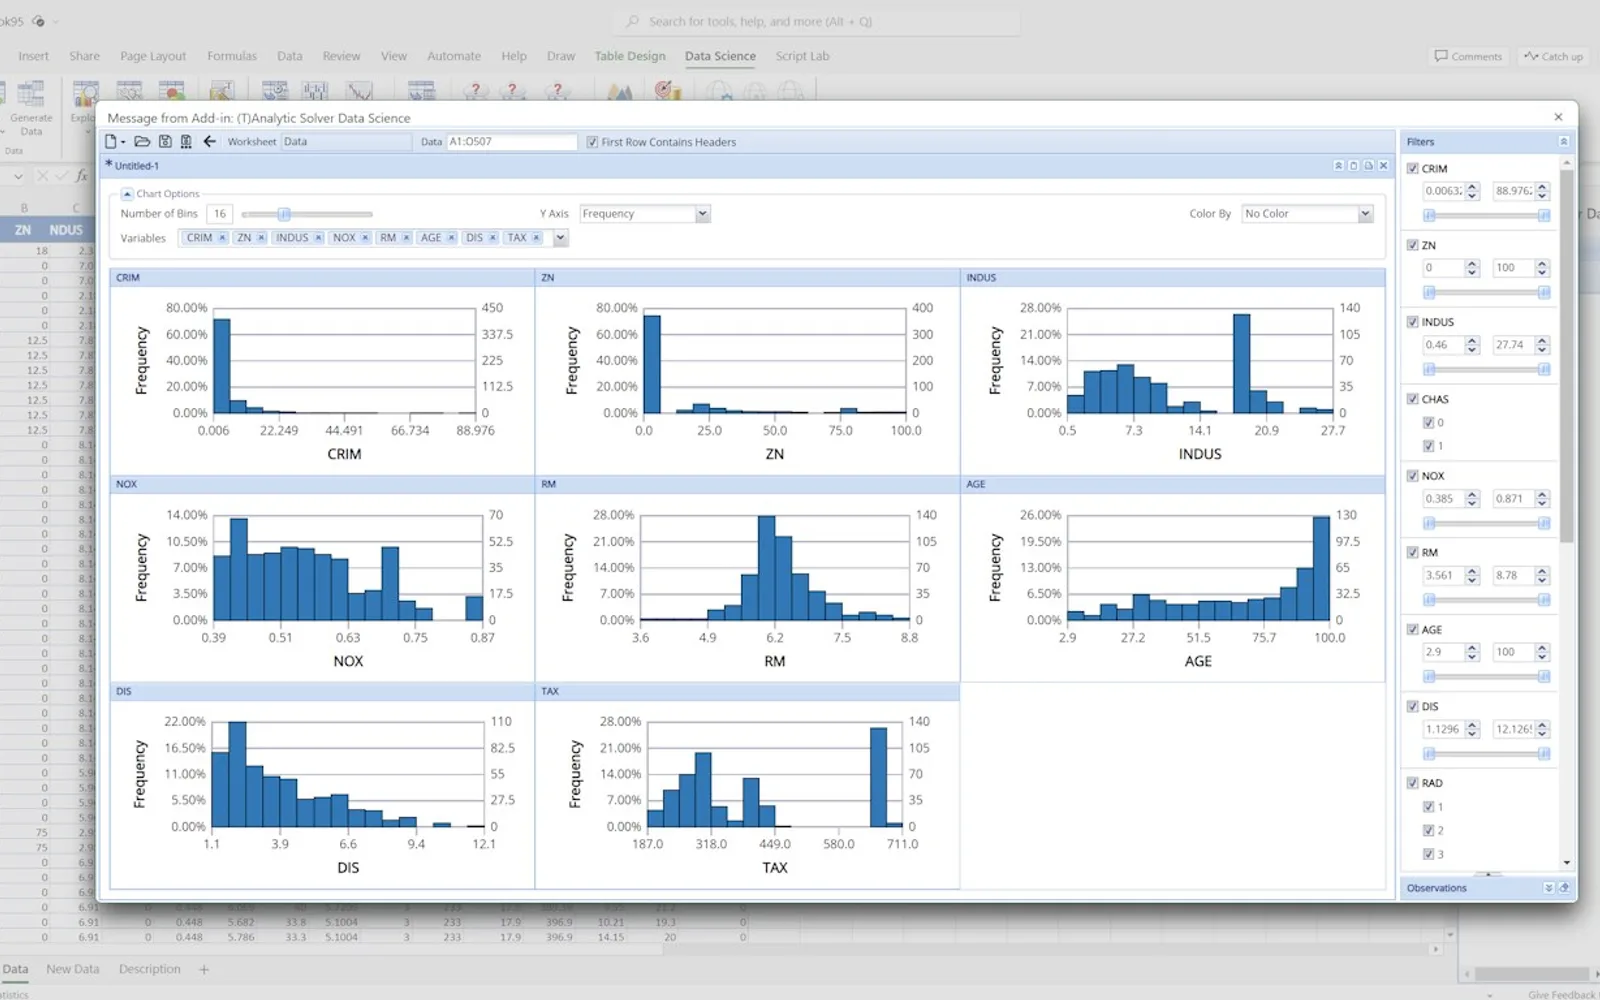The image size is (1600, 1000).
Task: Switch to New Data sheet tab
Action: [73, 969]
